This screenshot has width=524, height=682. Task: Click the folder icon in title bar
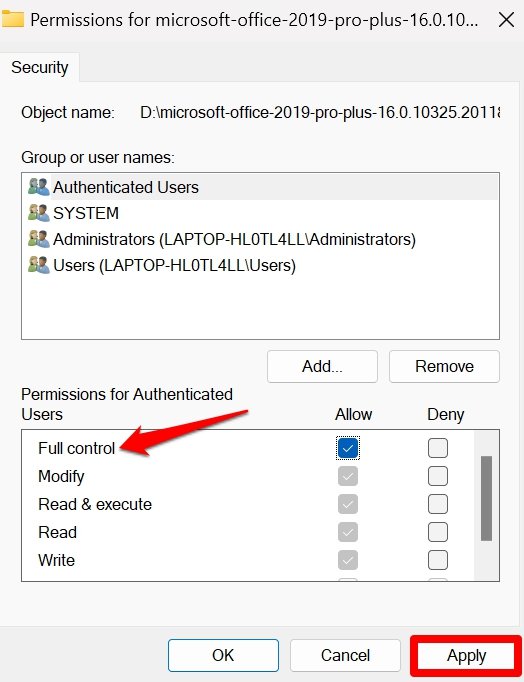(x=12, y=19)
